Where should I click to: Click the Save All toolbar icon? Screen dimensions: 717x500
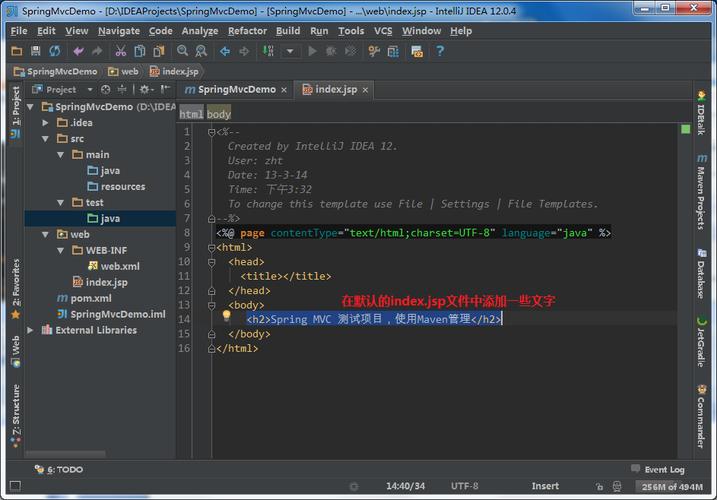[35, 51]
